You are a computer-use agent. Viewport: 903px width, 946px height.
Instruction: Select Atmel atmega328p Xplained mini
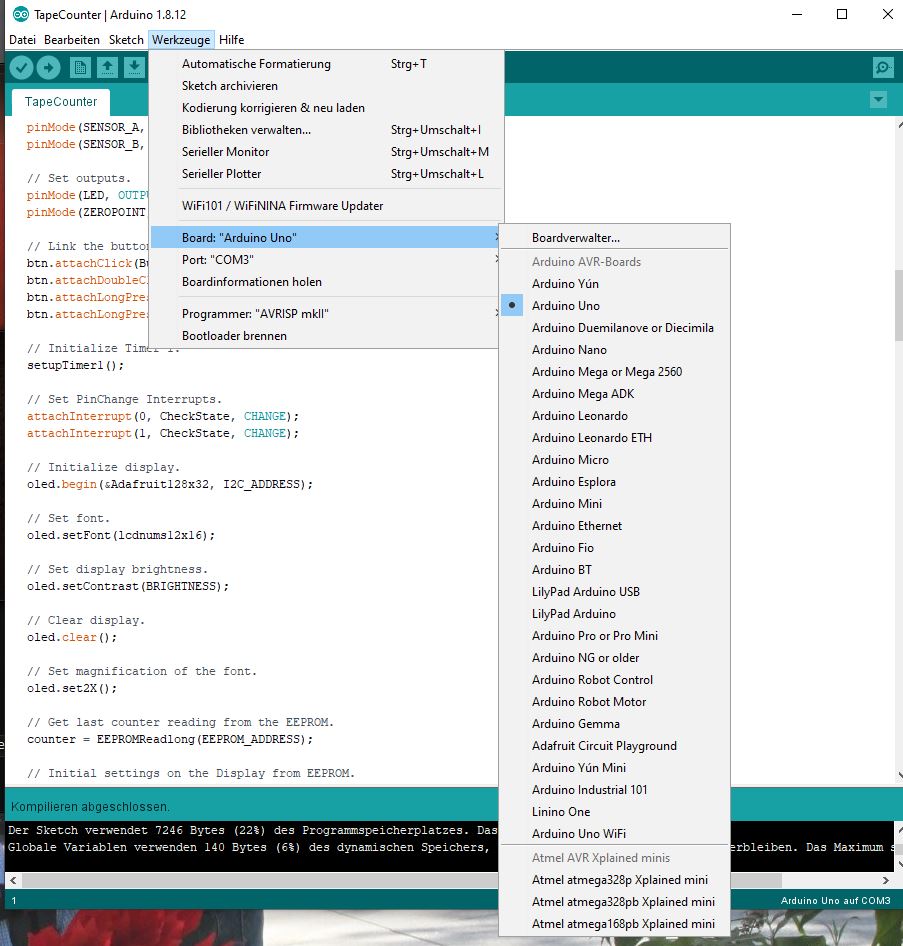point(615,880)
